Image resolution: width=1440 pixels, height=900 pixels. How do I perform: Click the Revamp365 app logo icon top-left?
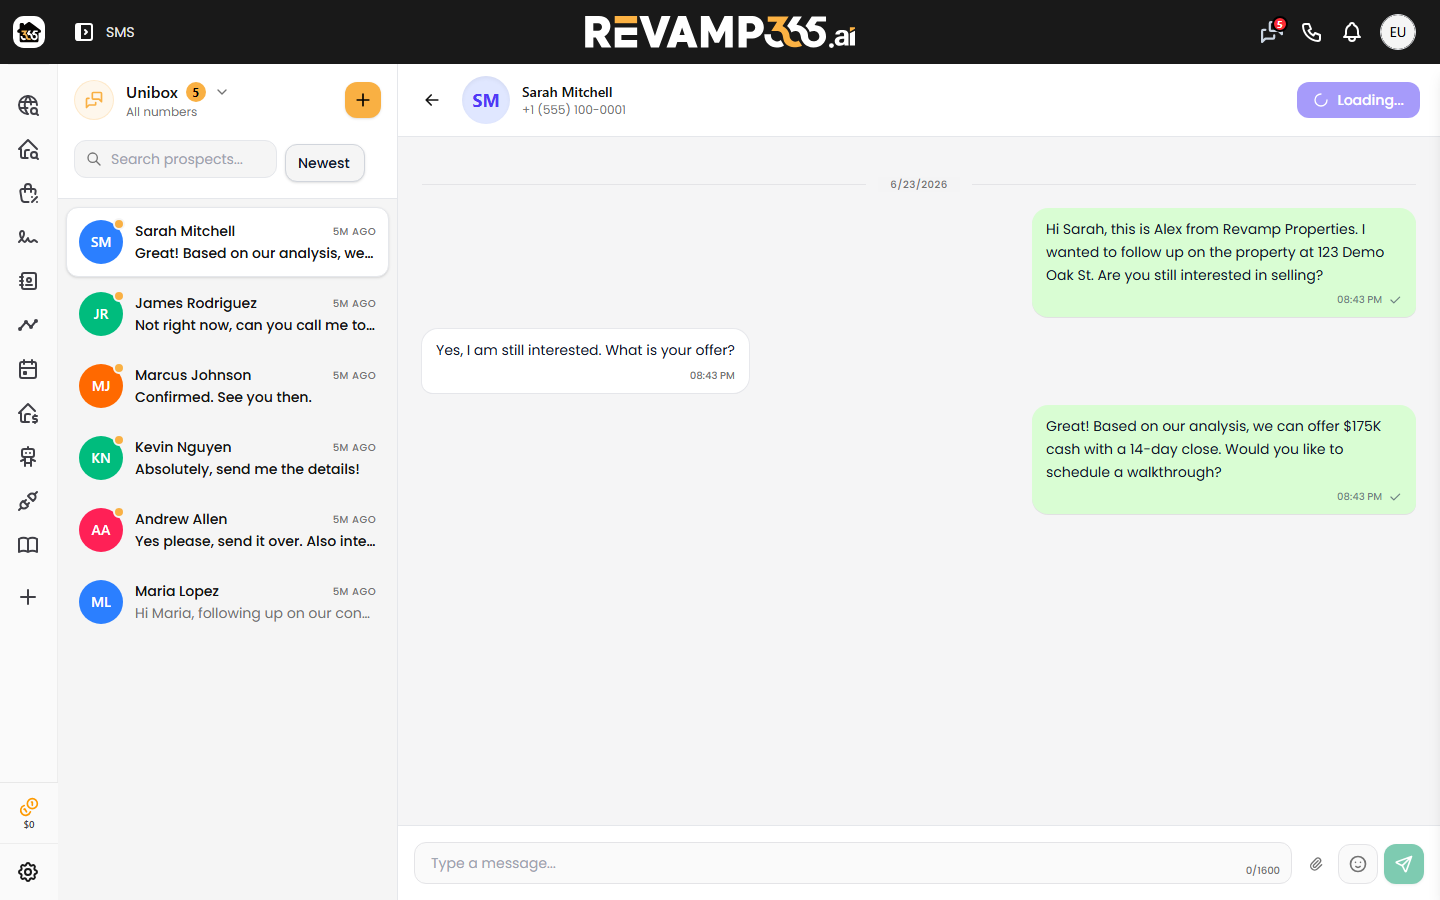click(x=29, y=32)
